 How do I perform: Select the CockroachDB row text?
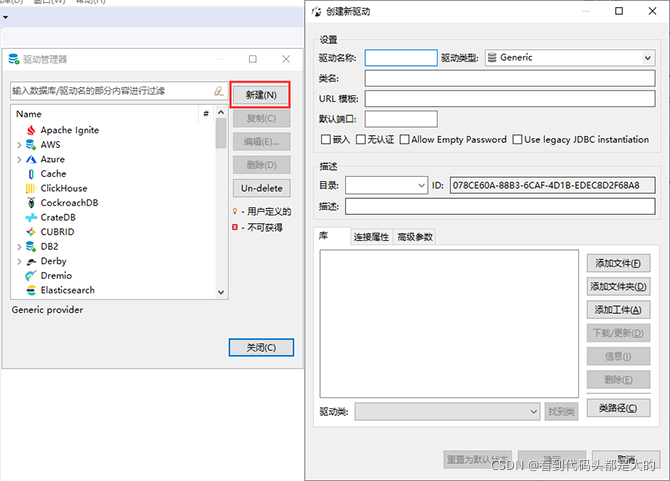point(69,202)
